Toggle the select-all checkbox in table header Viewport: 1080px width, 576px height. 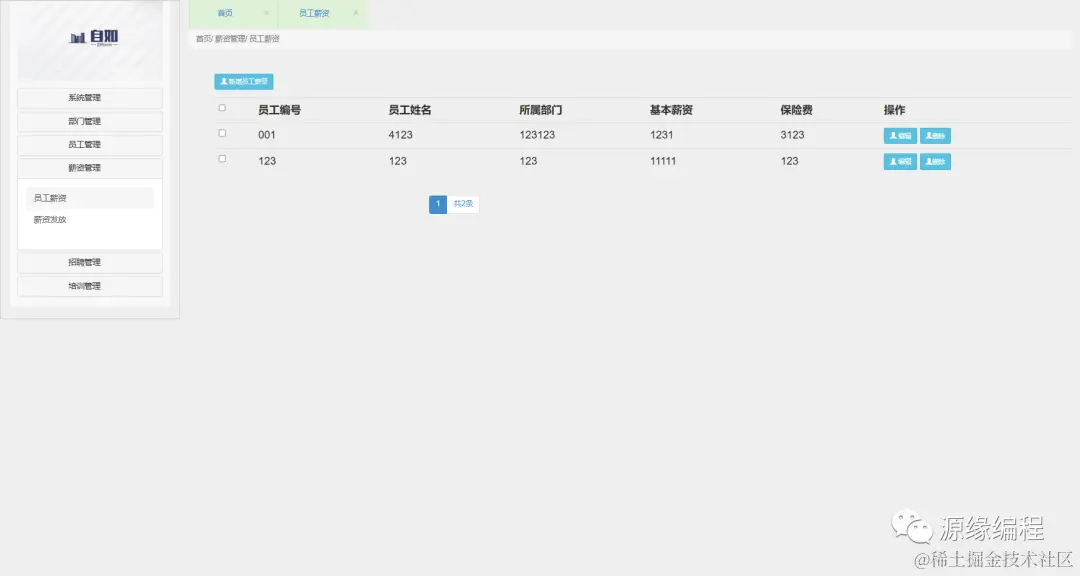221,109
